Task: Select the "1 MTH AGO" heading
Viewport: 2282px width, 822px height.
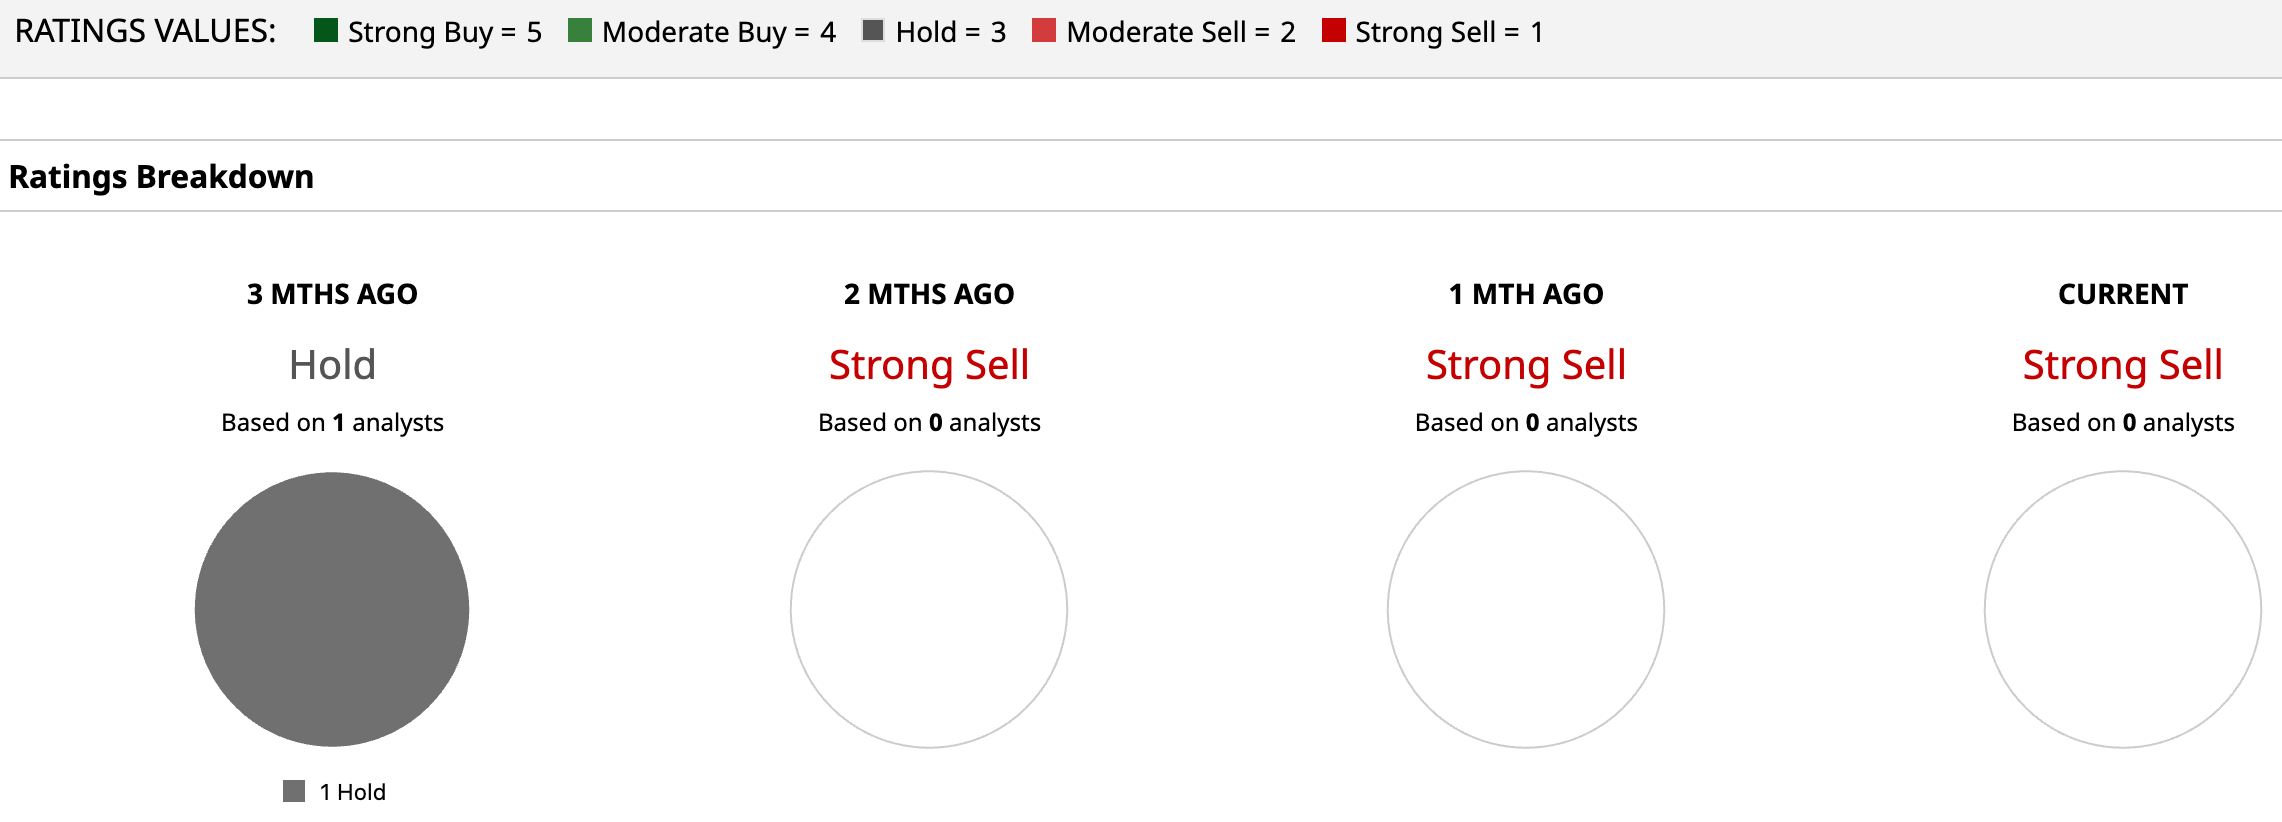Action: point(1526,294)
